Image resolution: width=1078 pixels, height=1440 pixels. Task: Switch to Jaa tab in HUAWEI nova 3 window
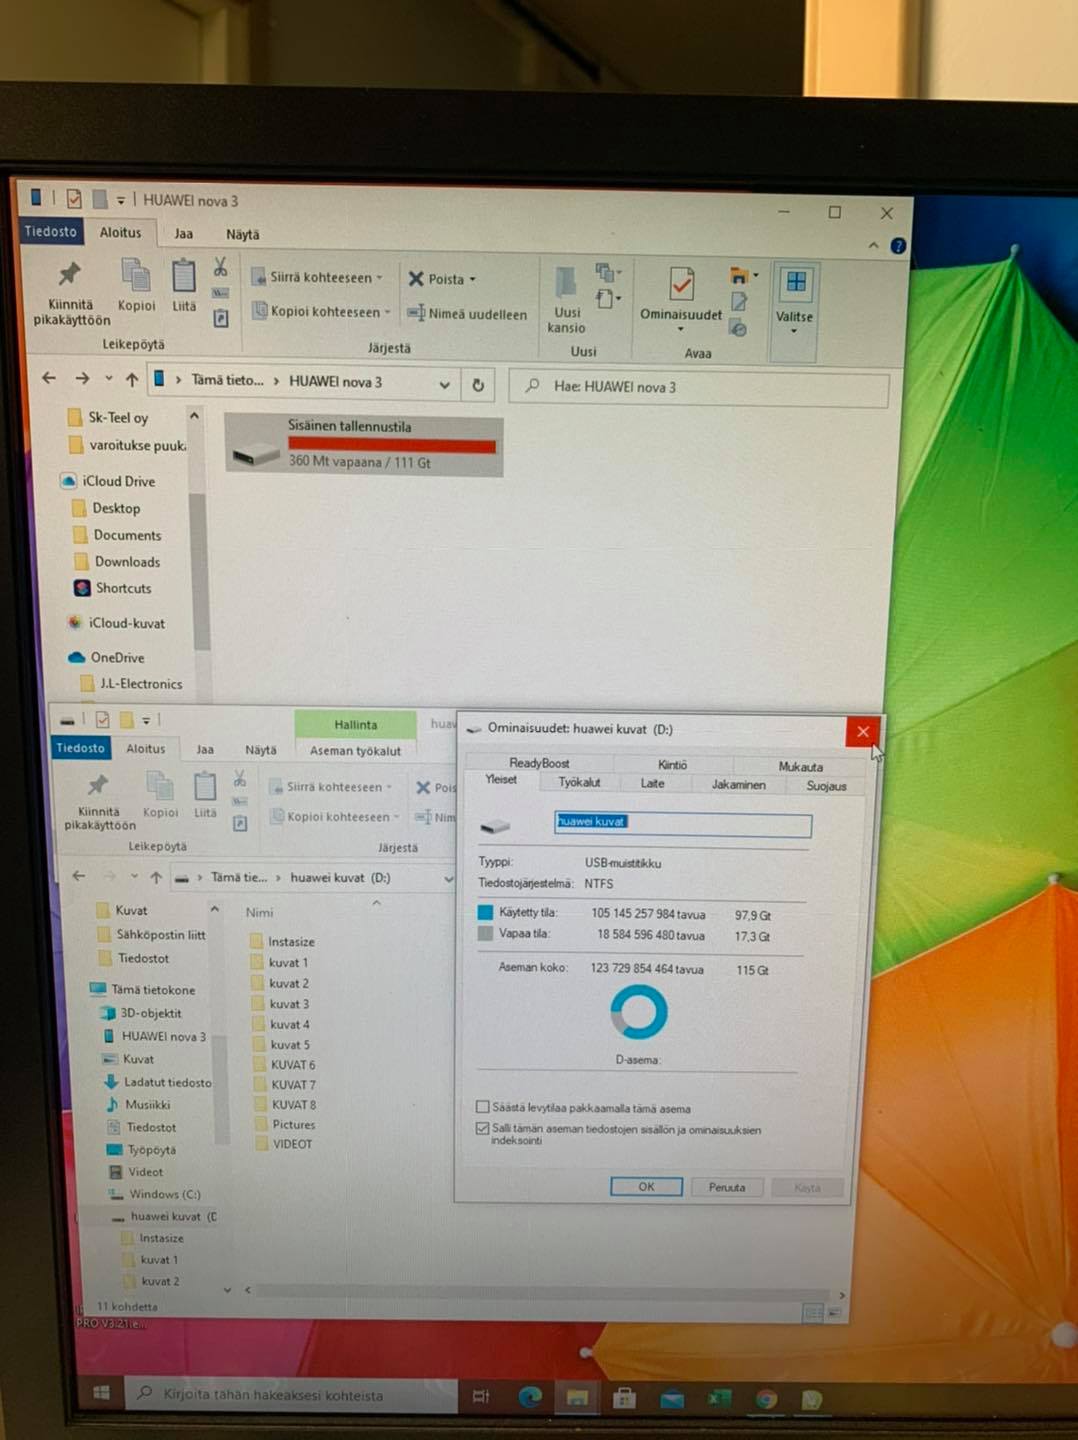pyautogui.click(x=184, y=233)
